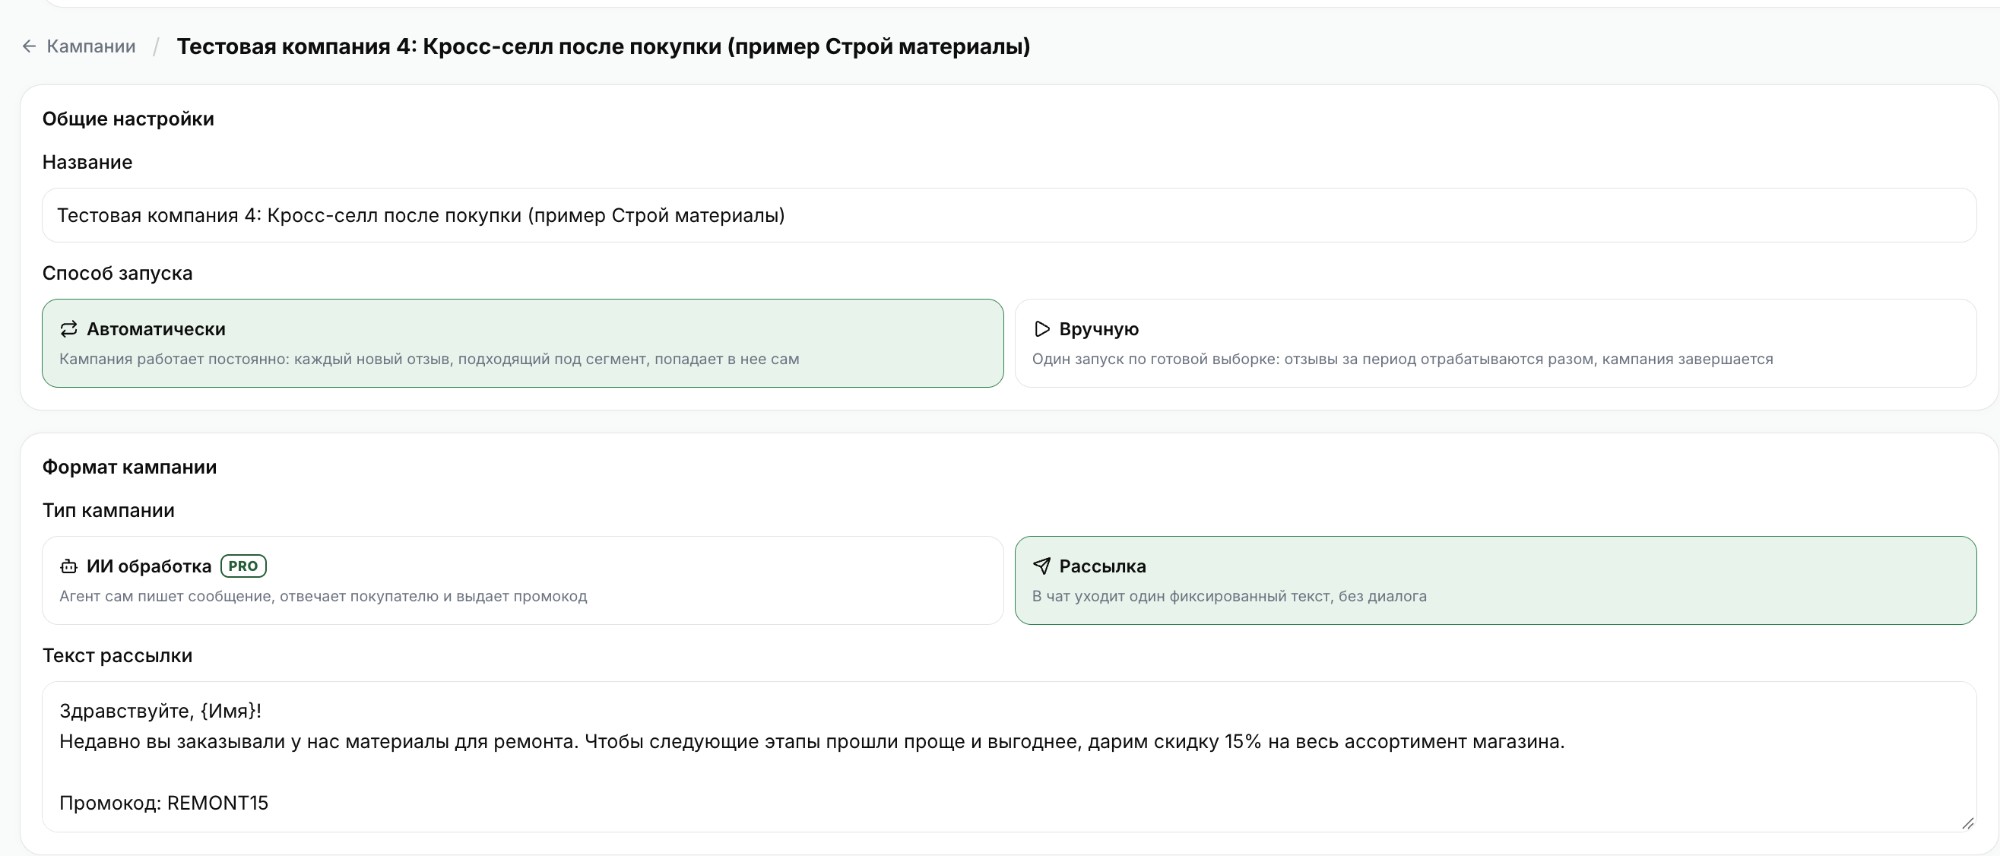Choose the Рассылка campaign type
The width and height of the screenshot is (2000, 856).
(1495, 580)
